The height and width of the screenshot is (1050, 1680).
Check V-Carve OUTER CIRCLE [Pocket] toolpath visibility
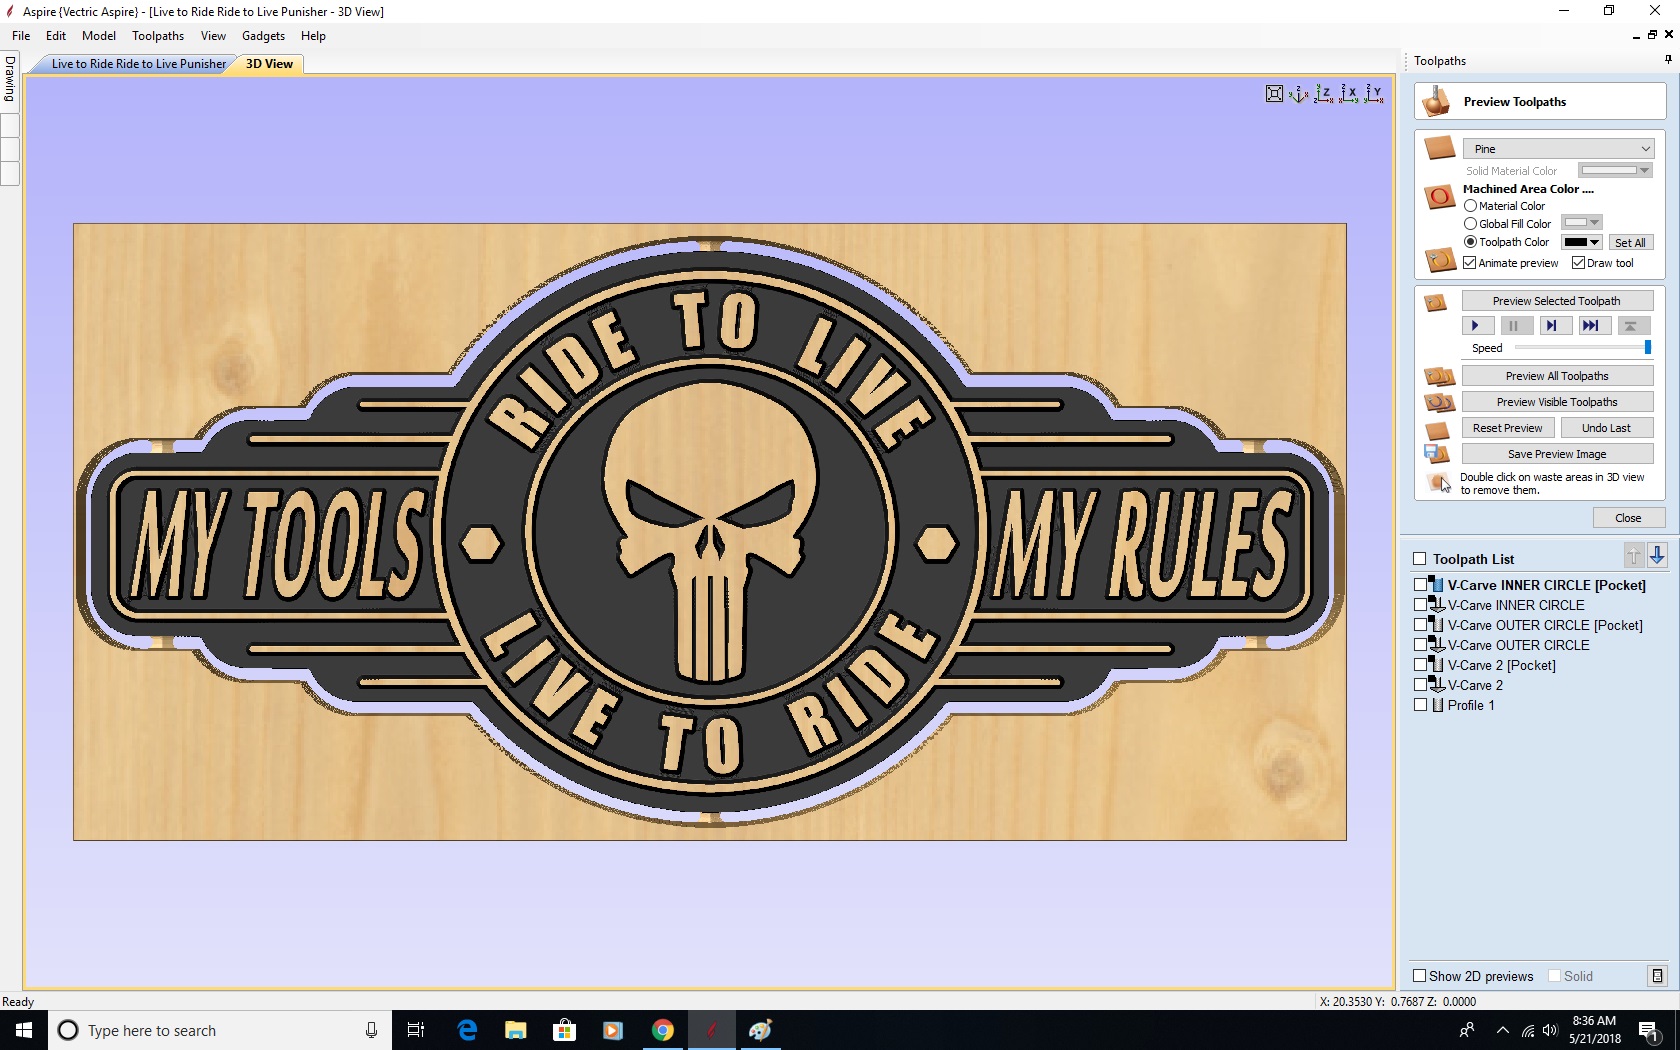click(x=1420, y=625)
